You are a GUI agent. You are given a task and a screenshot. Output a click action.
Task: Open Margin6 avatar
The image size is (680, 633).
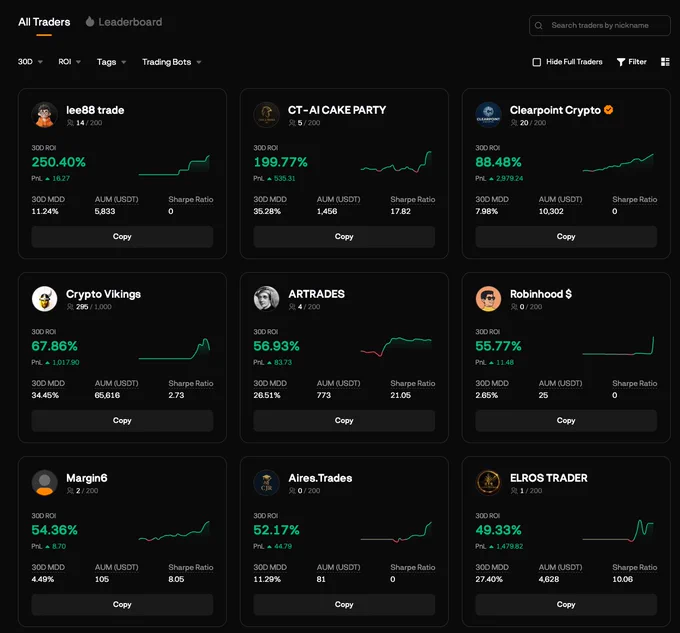pos(45,483)
